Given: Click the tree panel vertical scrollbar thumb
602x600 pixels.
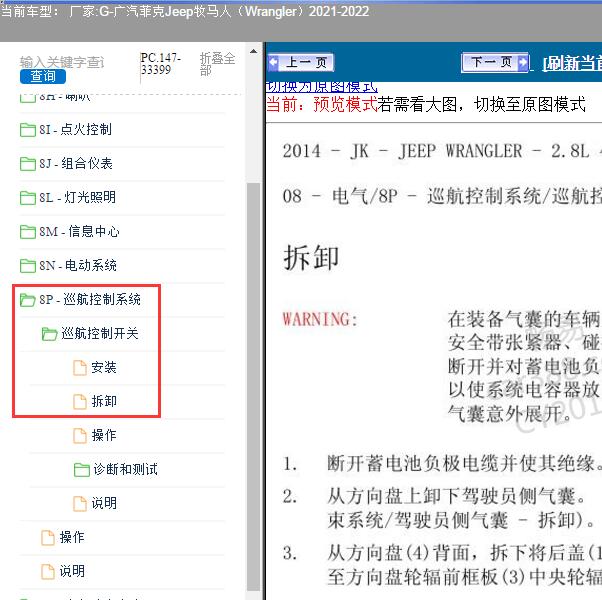Looking at the screenshot, I should [x=253, y=386].
